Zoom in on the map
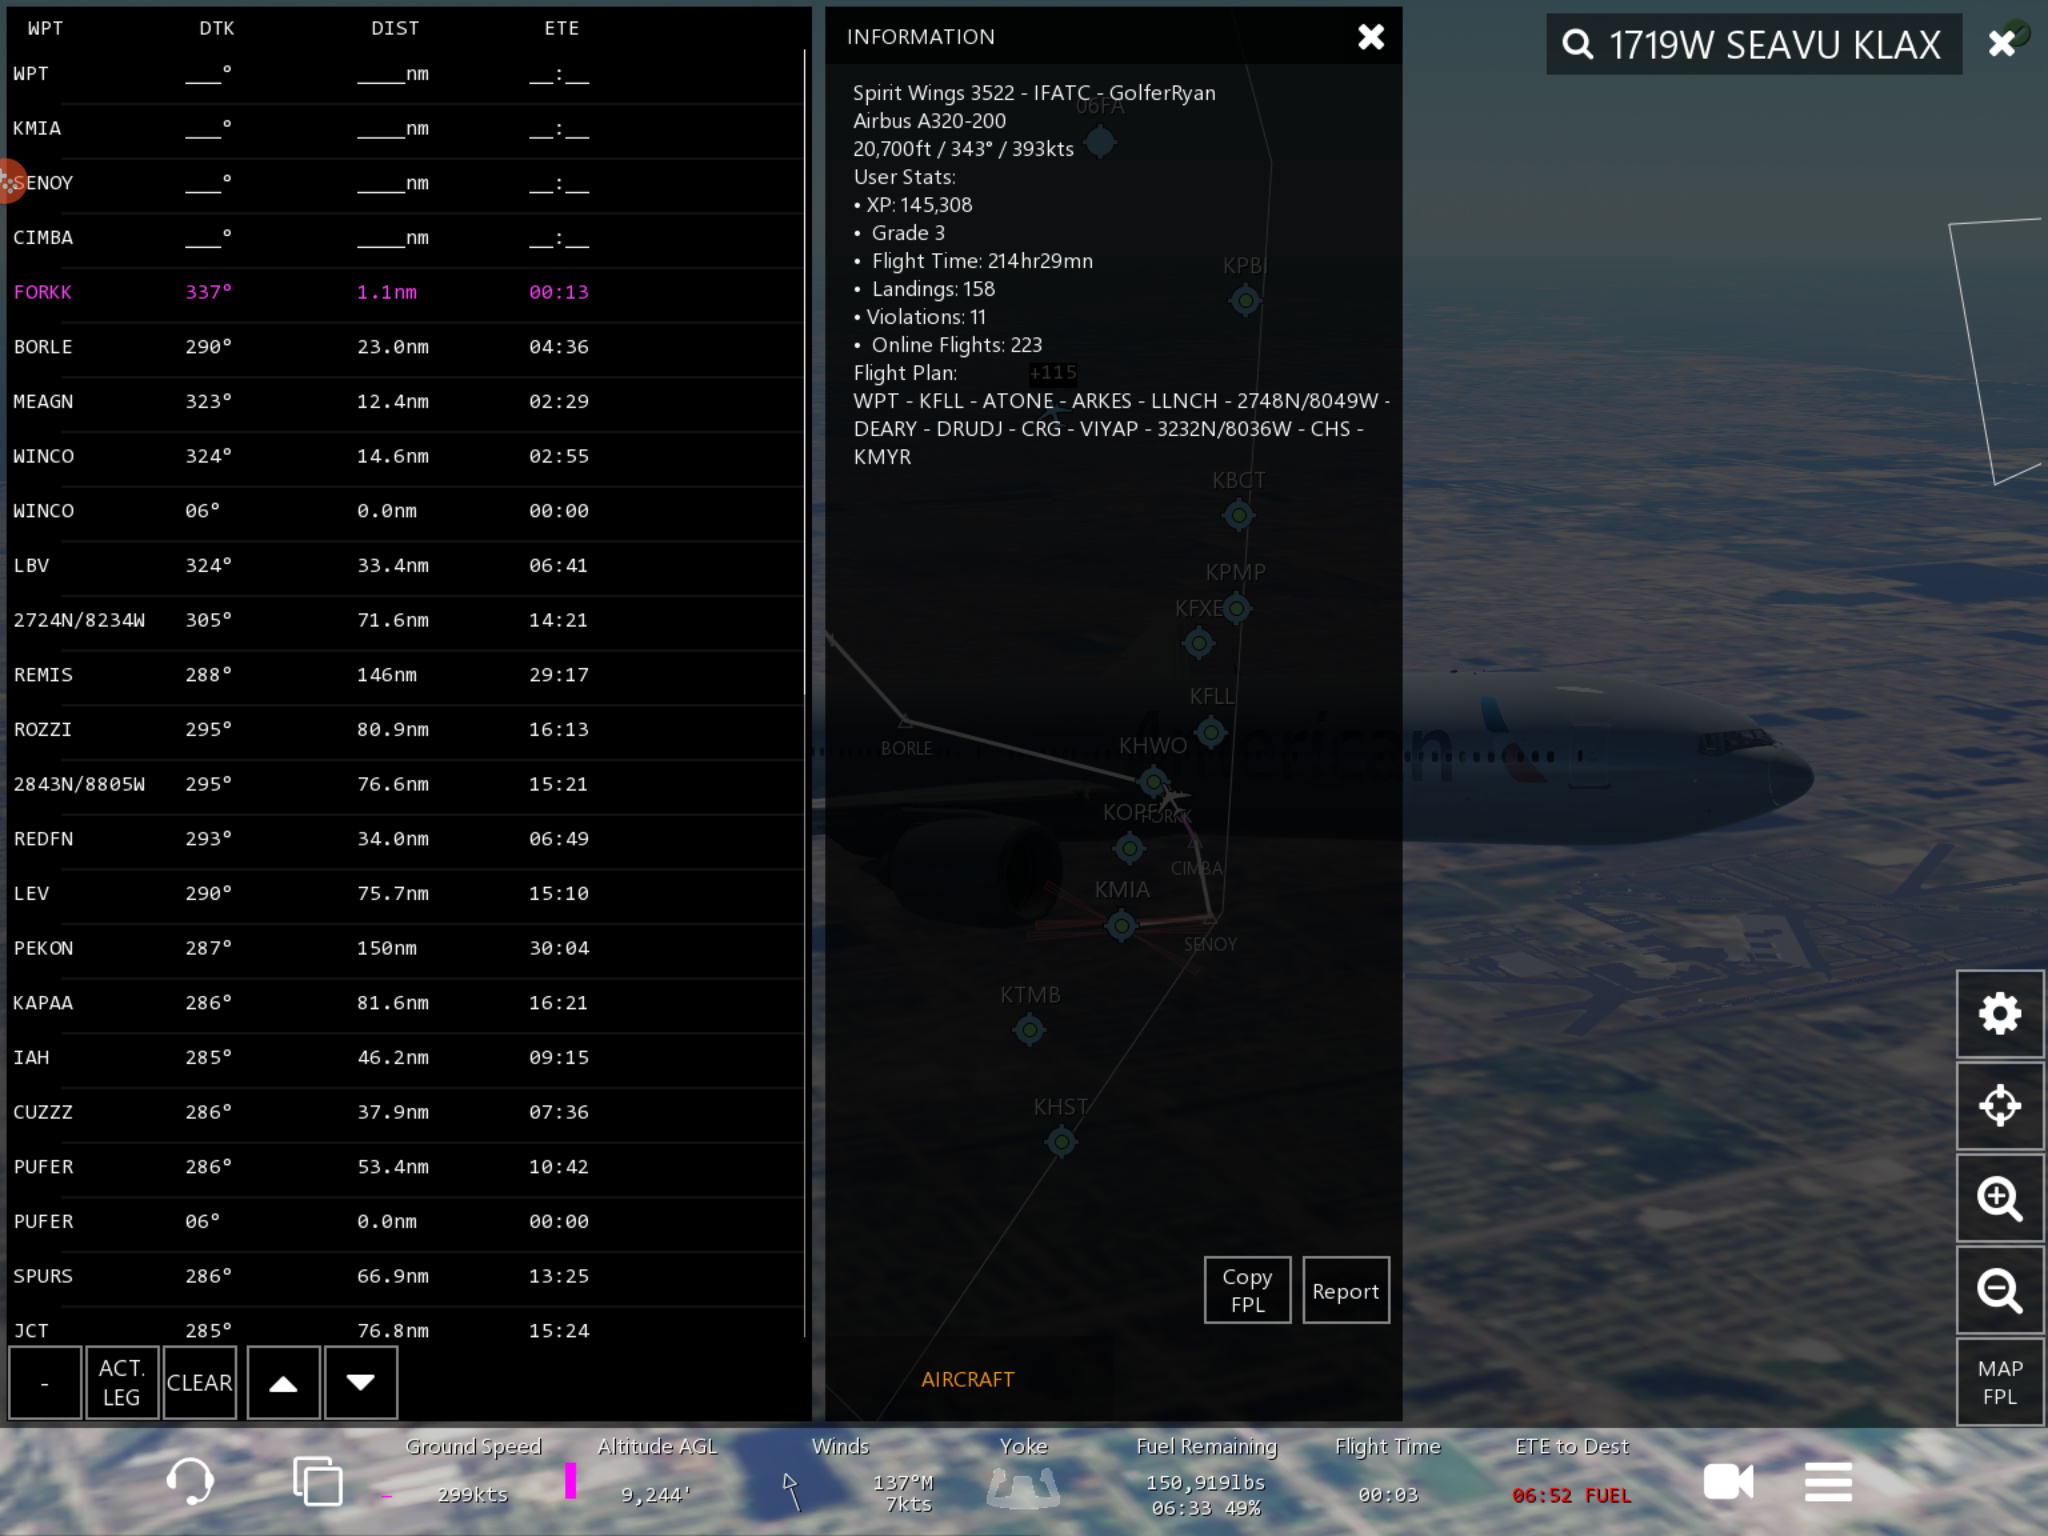 [1999, 1198]
